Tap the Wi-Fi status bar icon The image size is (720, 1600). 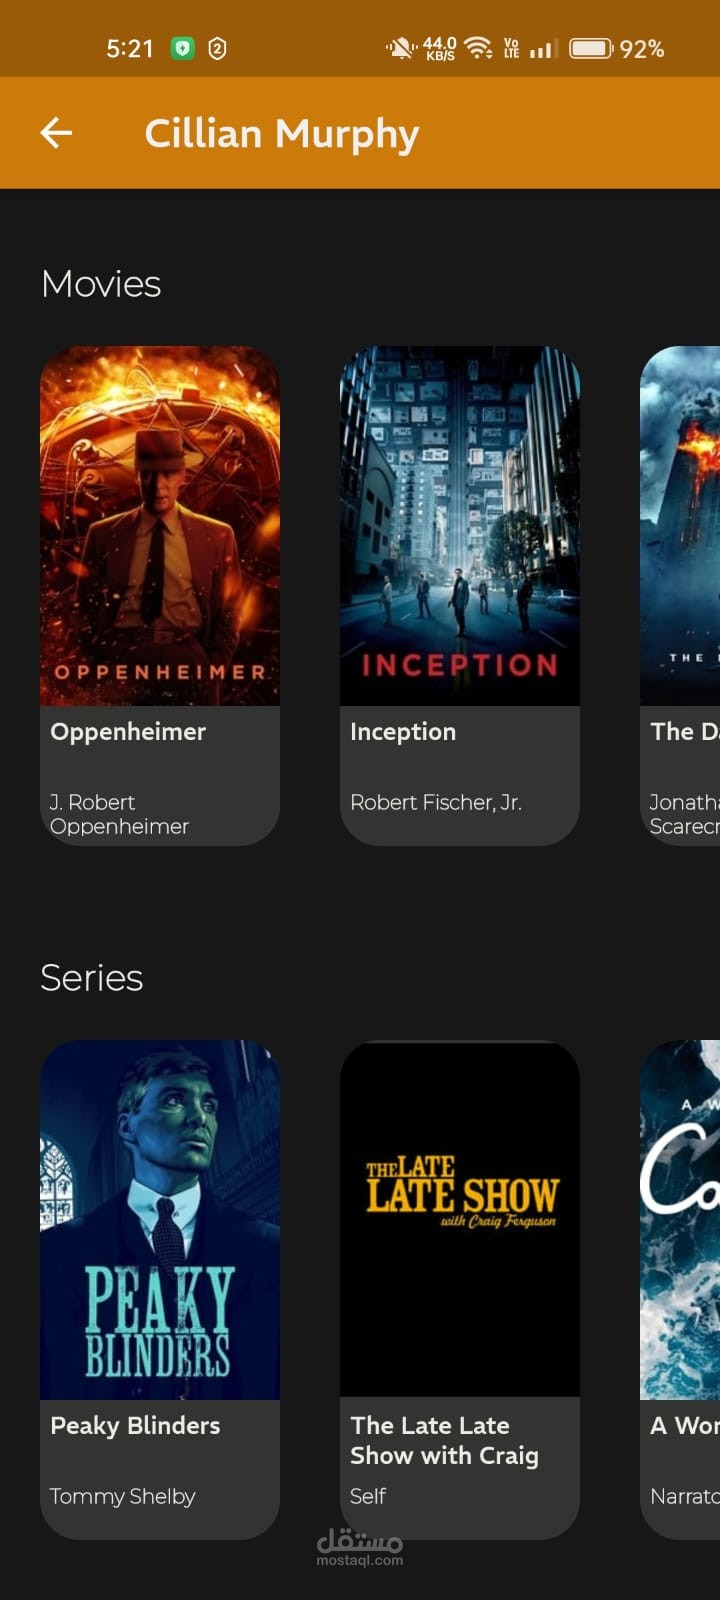tap(479, 48)
